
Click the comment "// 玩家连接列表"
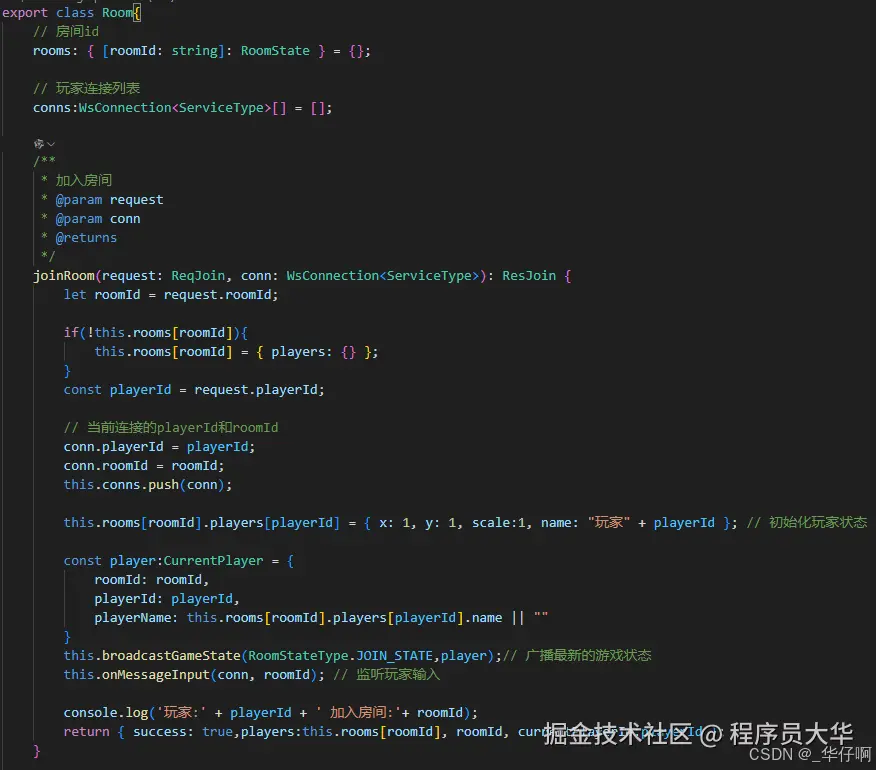[87, 88]
